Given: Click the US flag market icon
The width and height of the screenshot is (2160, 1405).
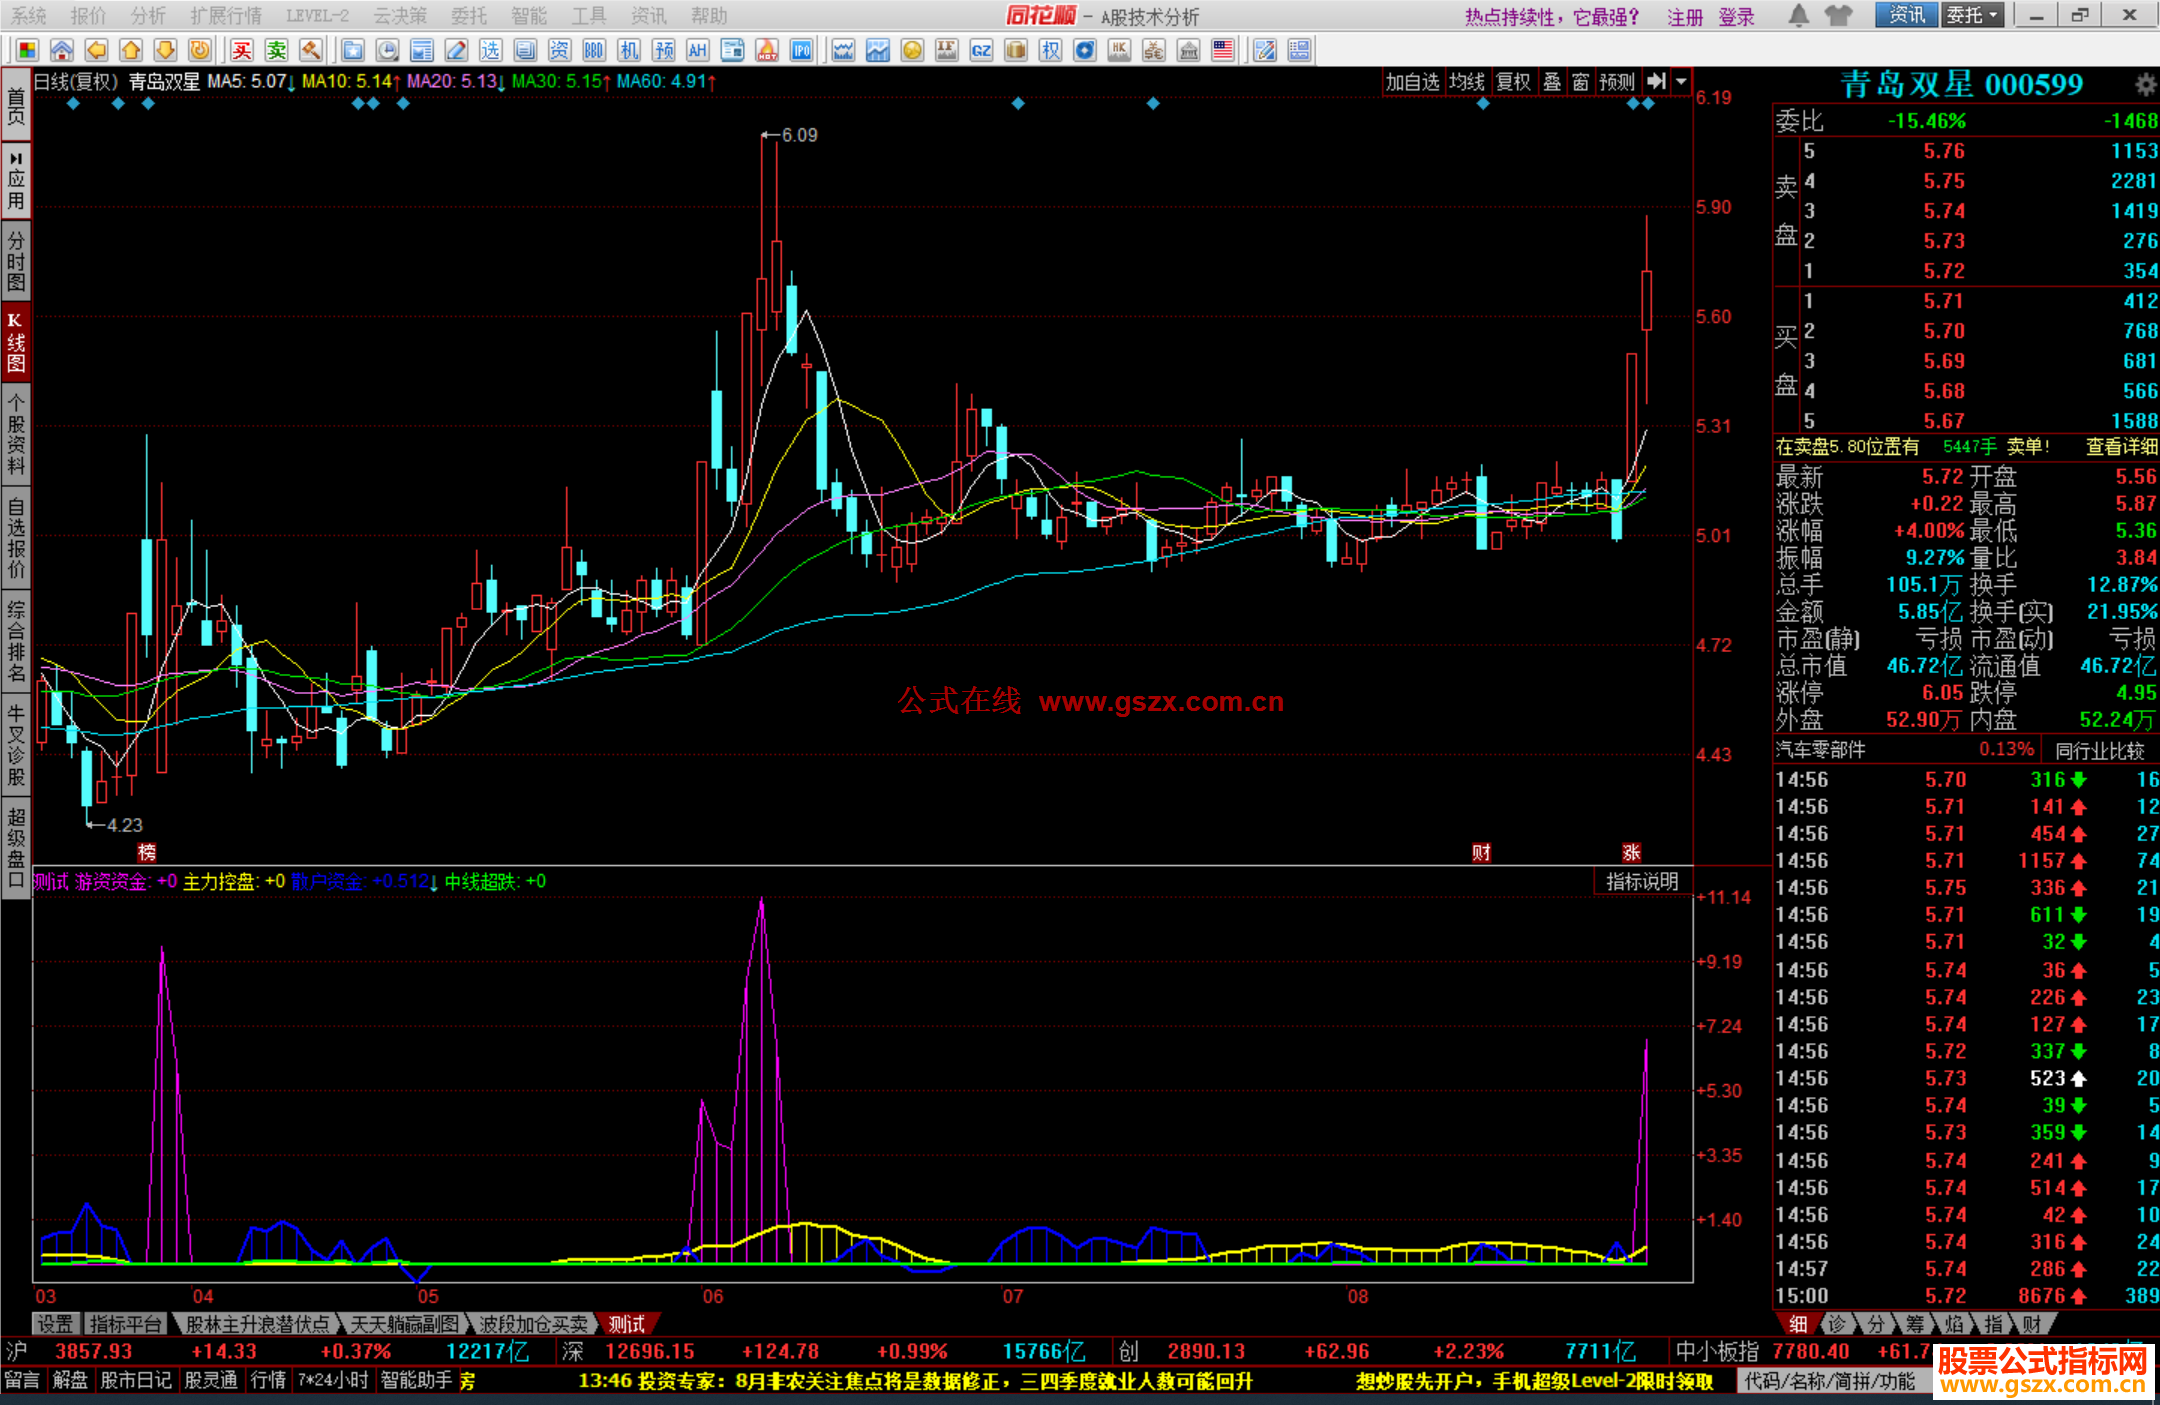Looking at the screenshot, I should pyautogui.click(x=1222, y=50).
